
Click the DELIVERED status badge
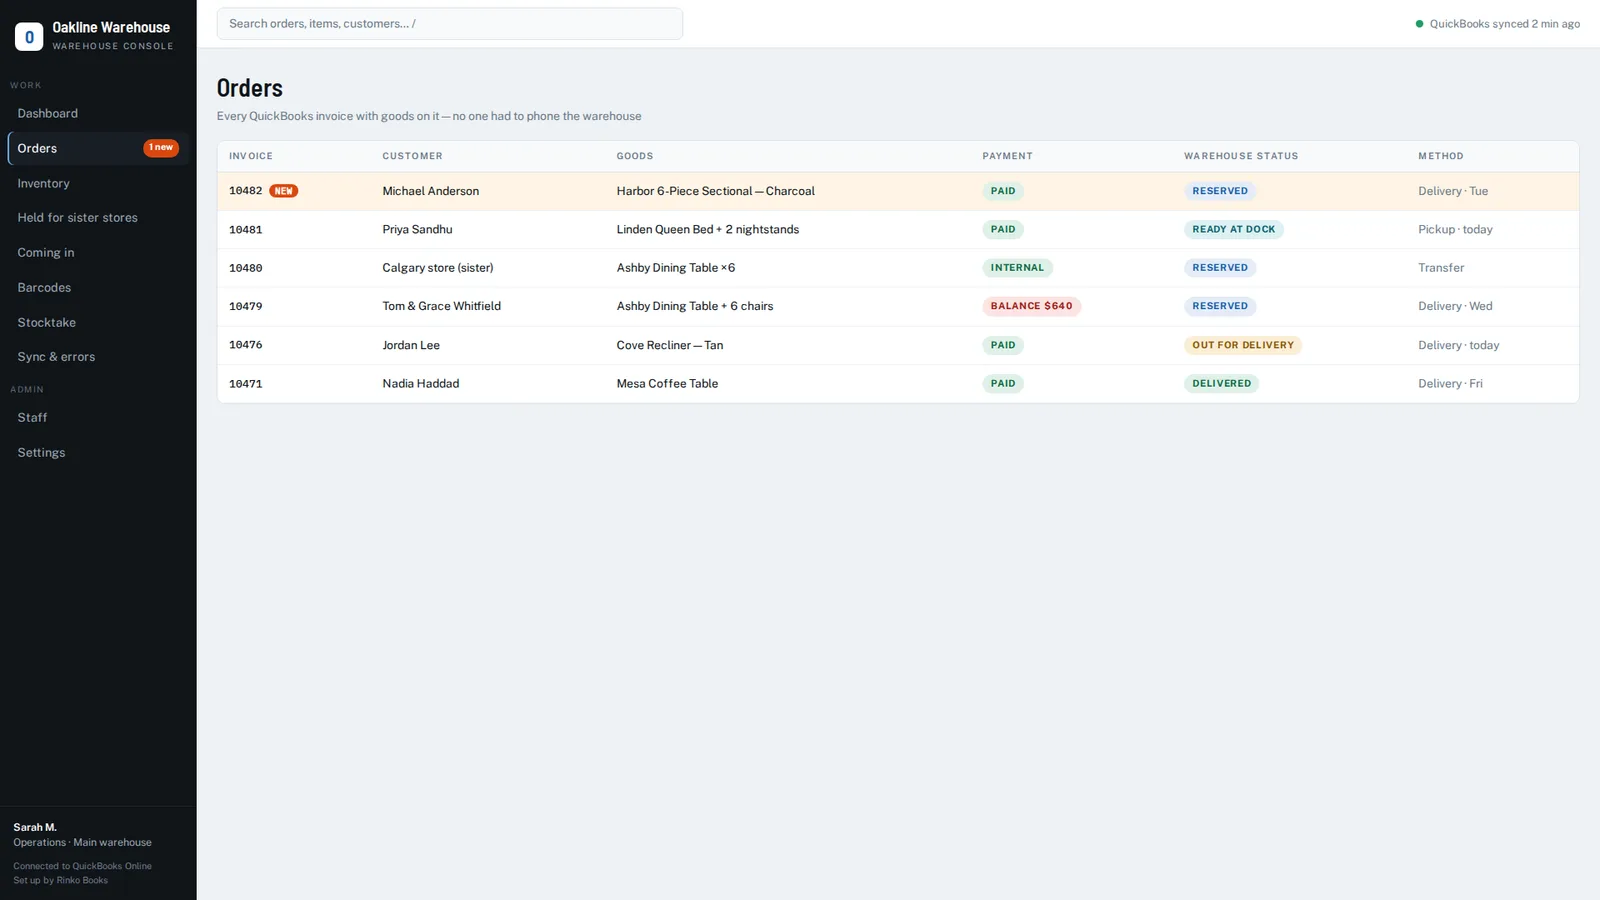(1221, 384)
